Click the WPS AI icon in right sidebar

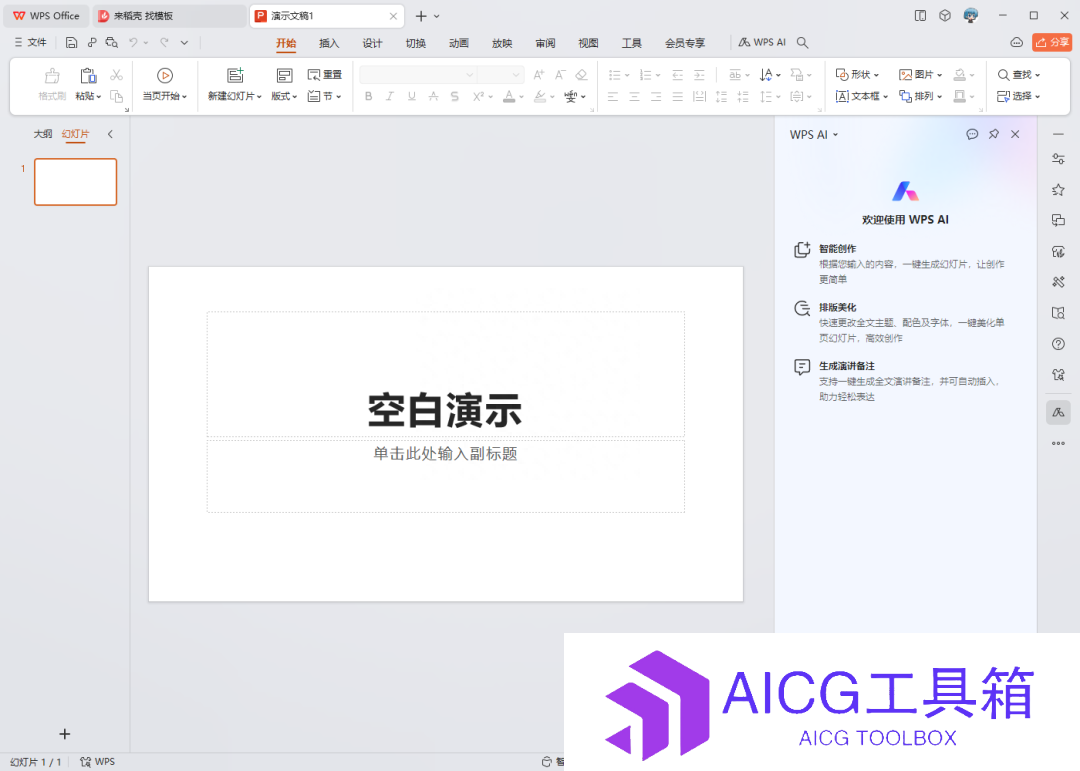1059,413
